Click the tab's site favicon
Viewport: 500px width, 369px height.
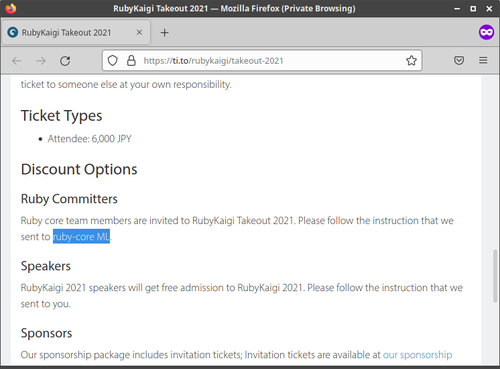pos(13,32)
